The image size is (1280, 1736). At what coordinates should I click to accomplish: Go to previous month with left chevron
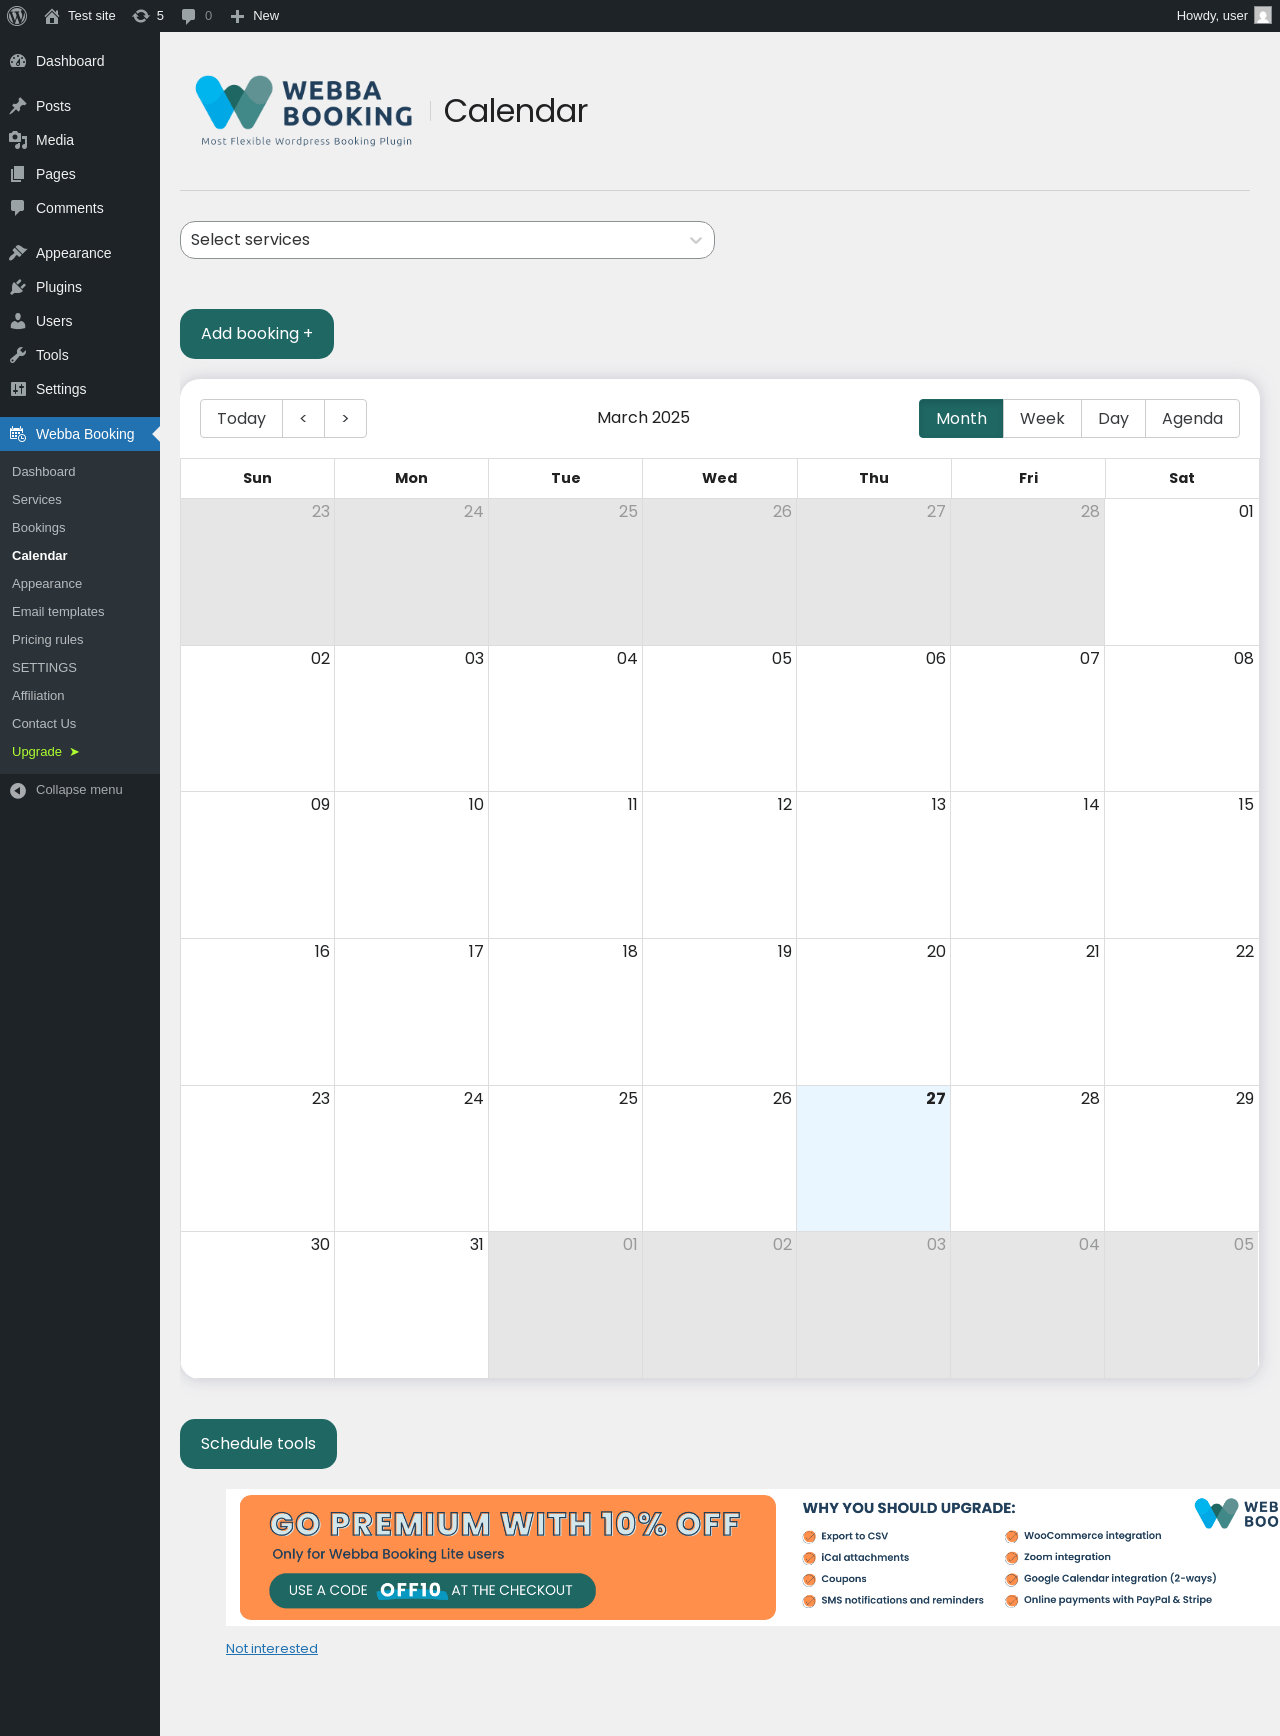(303, 419)
